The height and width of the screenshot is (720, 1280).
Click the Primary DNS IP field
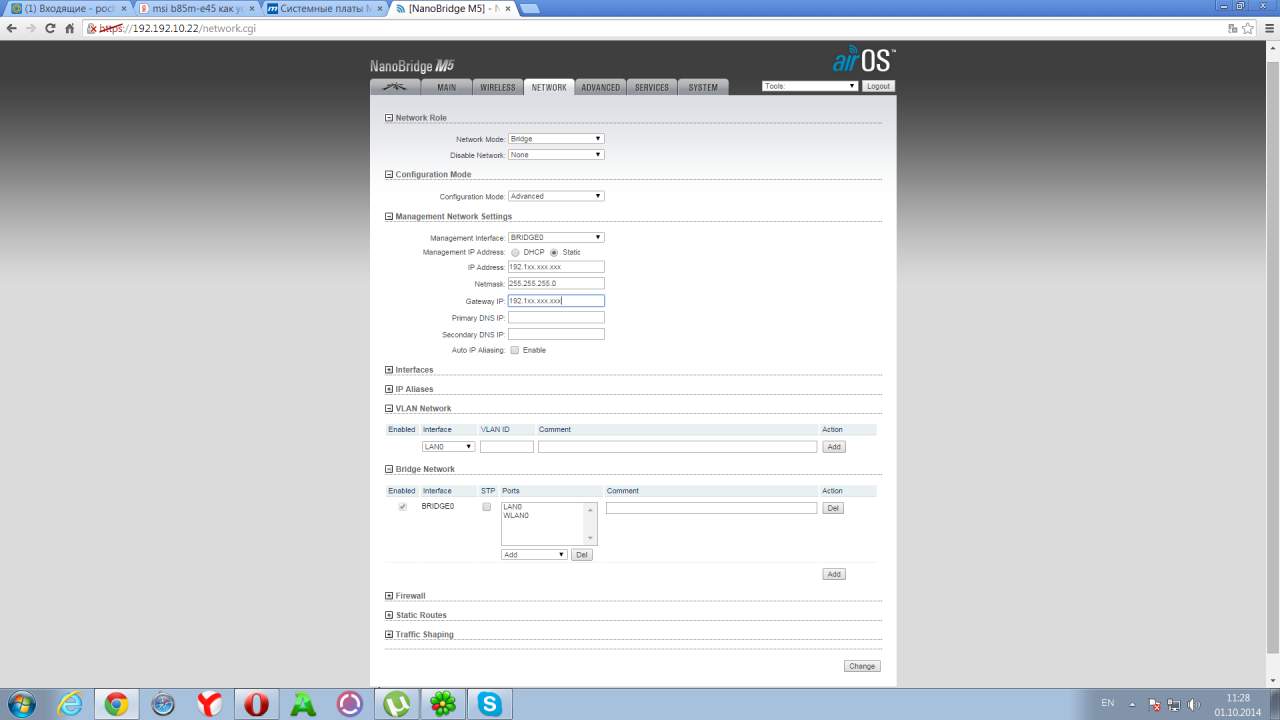click(x=556, y=317)
